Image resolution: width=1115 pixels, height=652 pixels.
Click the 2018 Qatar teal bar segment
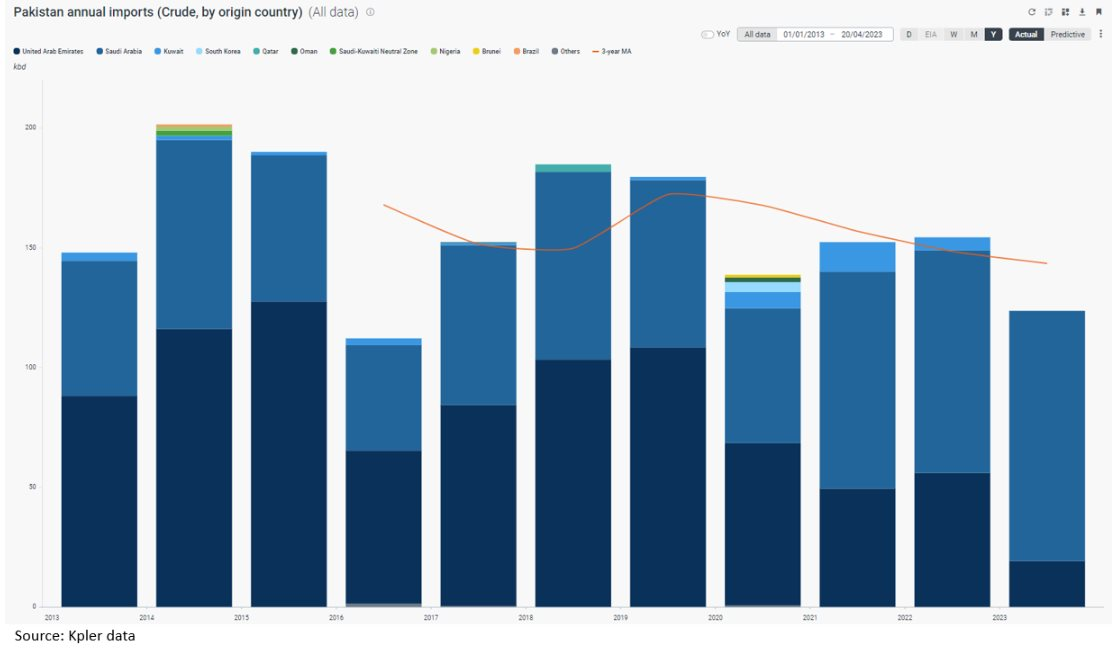(573, 168)
